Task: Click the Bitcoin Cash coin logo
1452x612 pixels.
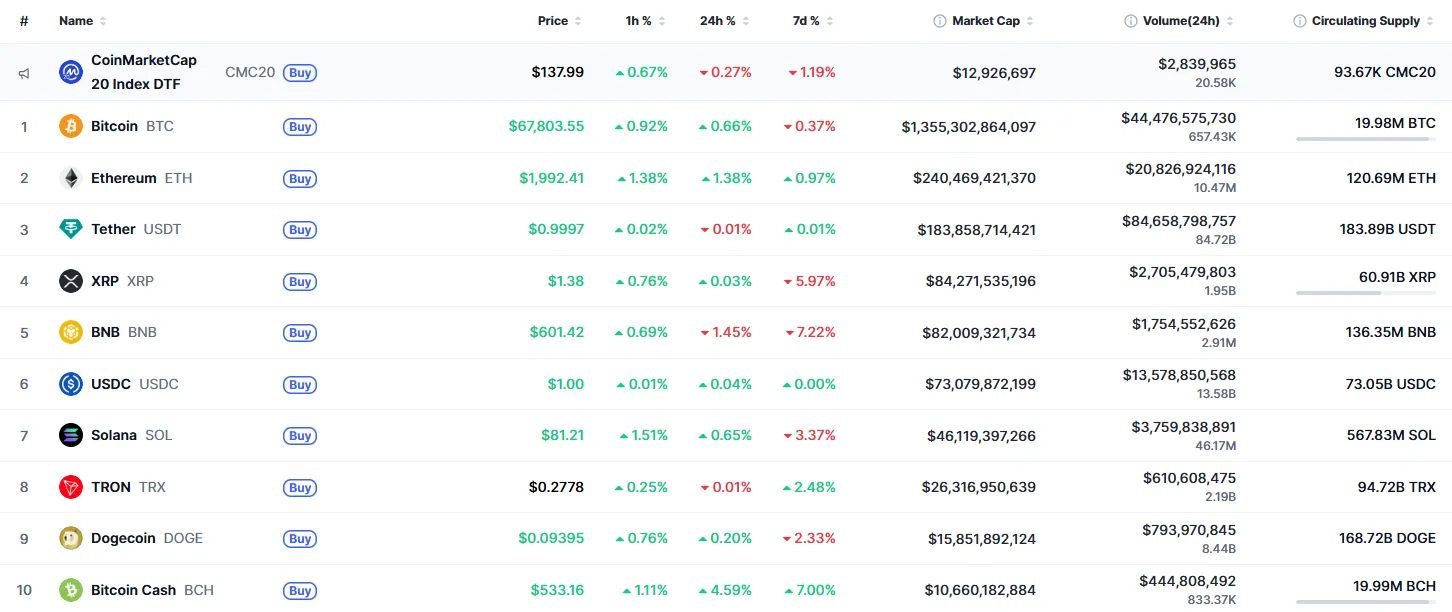Action: pos(69,590)
